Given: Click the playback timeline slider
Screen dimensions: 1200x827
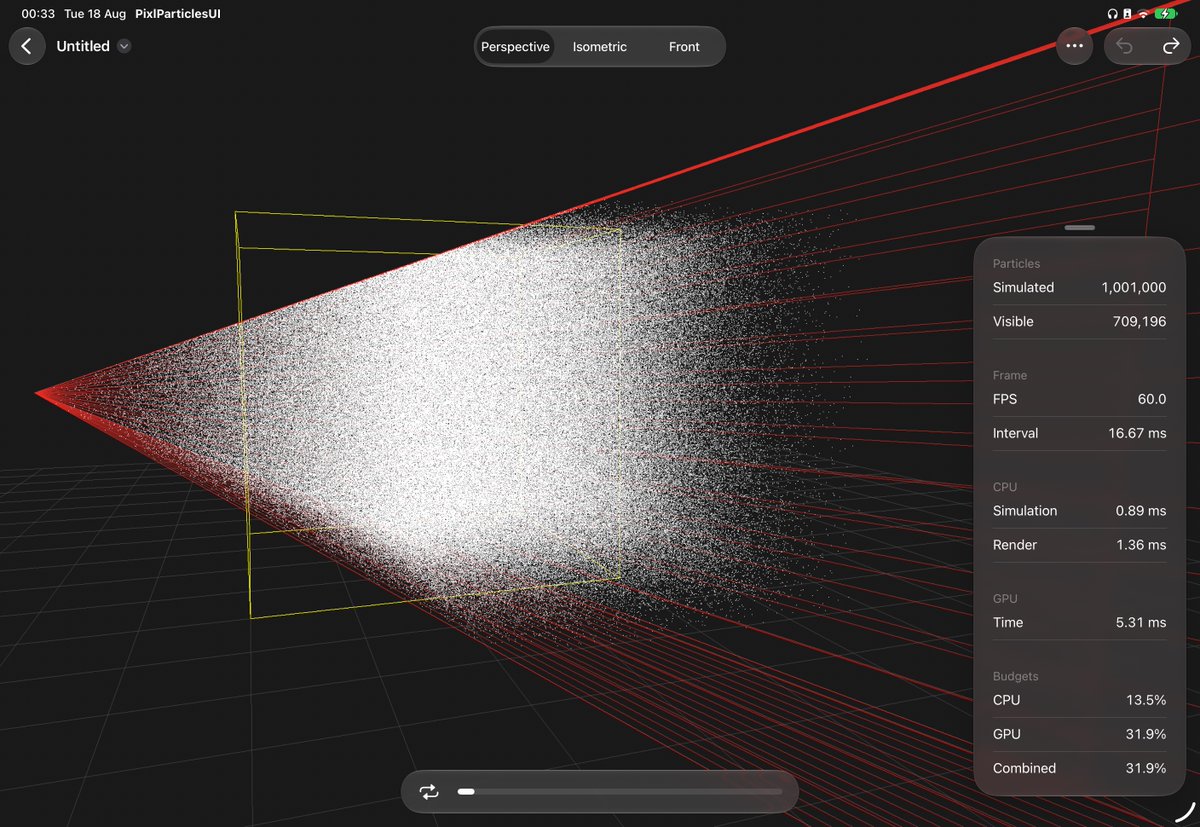Looking at the screenshot, I should pos(620,792).
